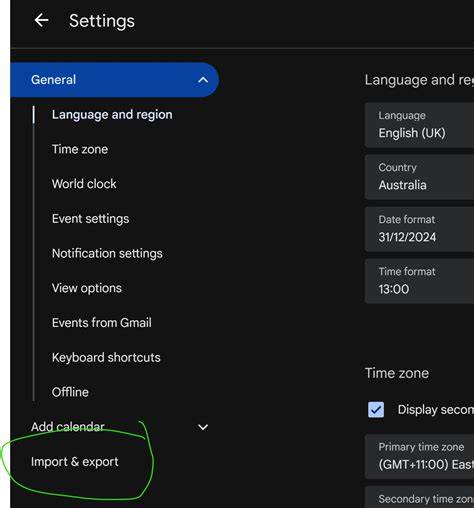Open the Time format dropdown showing 13:00
This screenshot has height=508, width=474.
coord(419,281)
